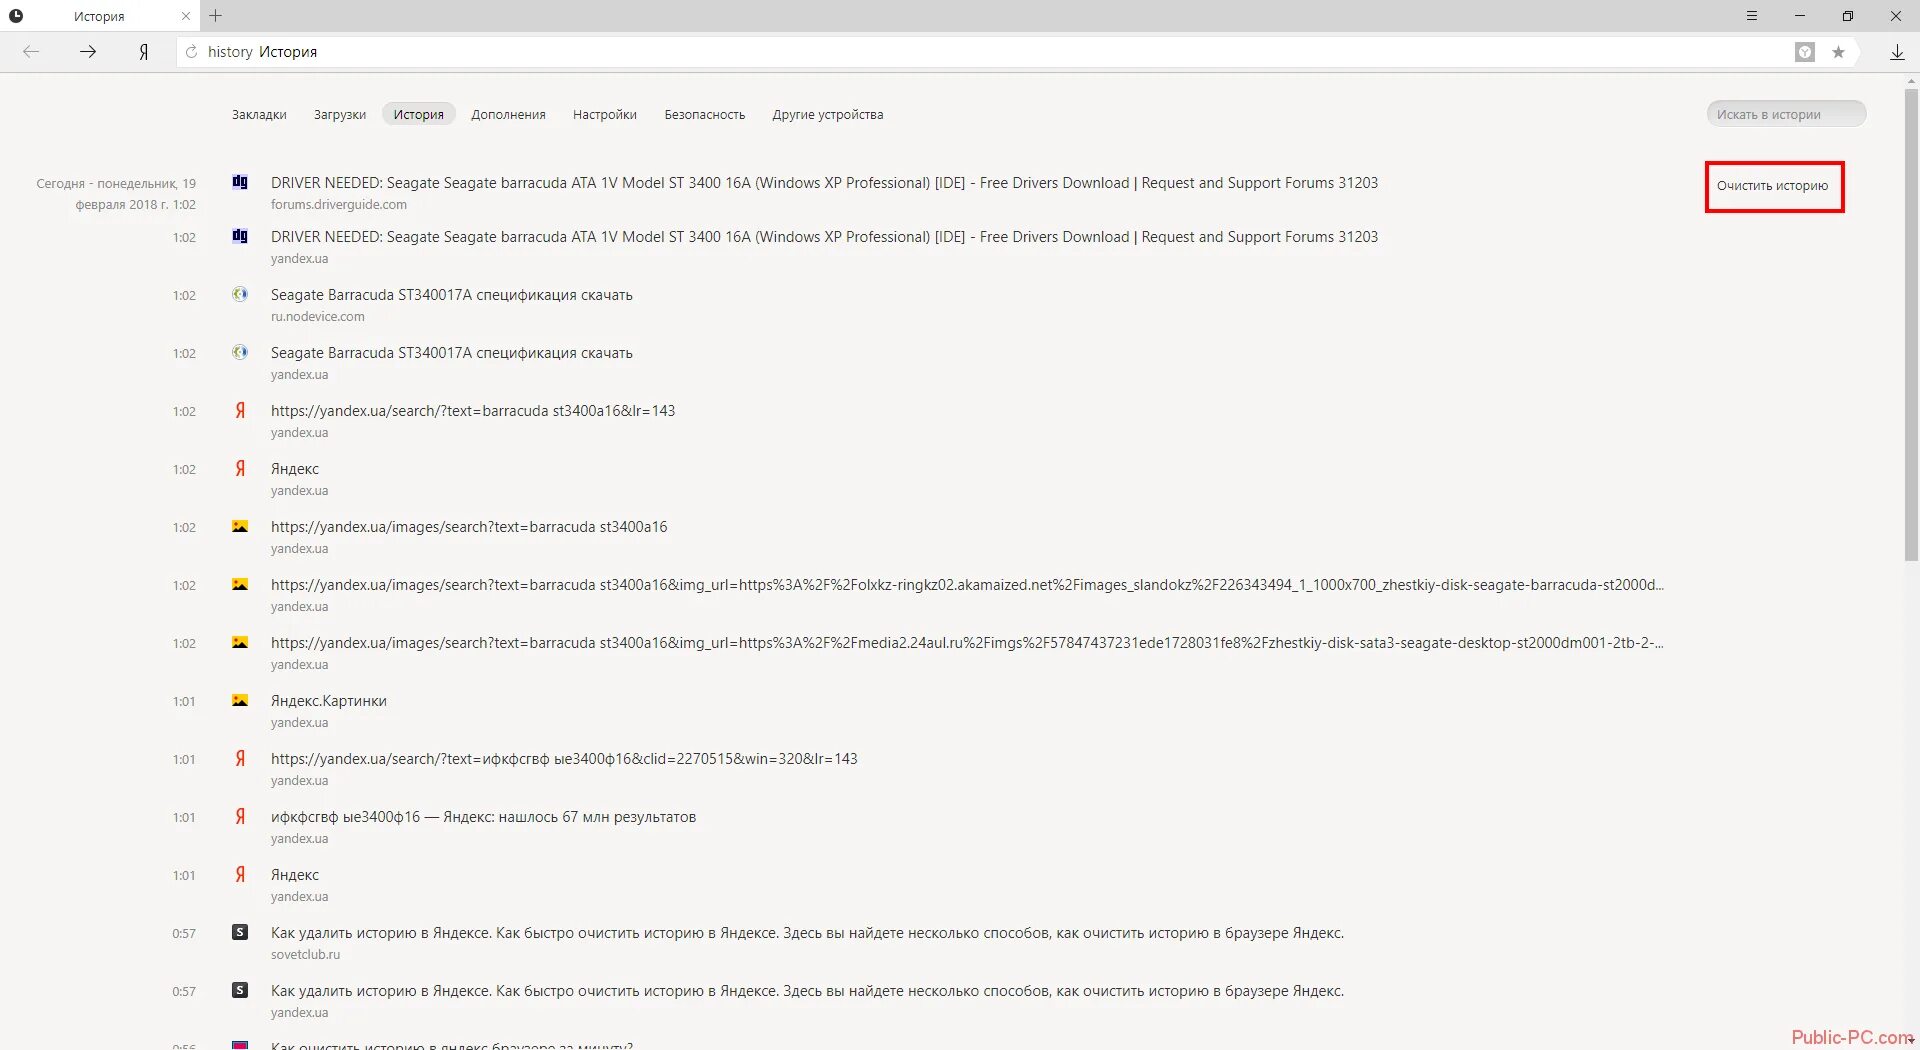This screenshot has height=1050, width=1920.
Task: Open Другие устройства tab
Action: point(828,115)
